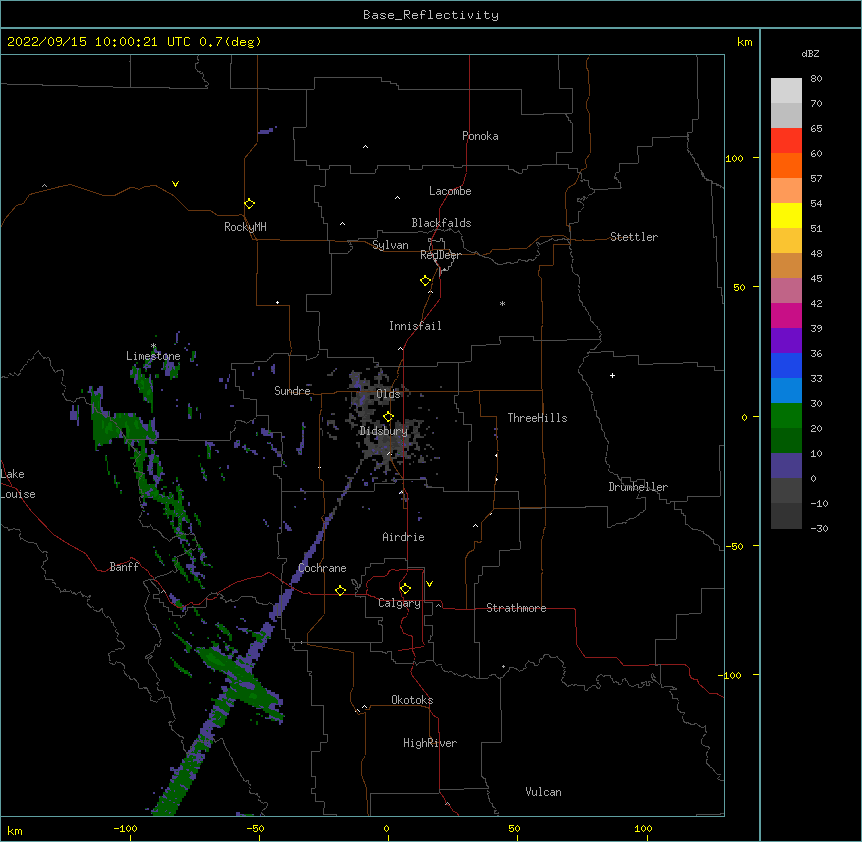Click the Vulcan town label
The width and height of the screenshot is (862, 842).
click(x=543, y=792)
